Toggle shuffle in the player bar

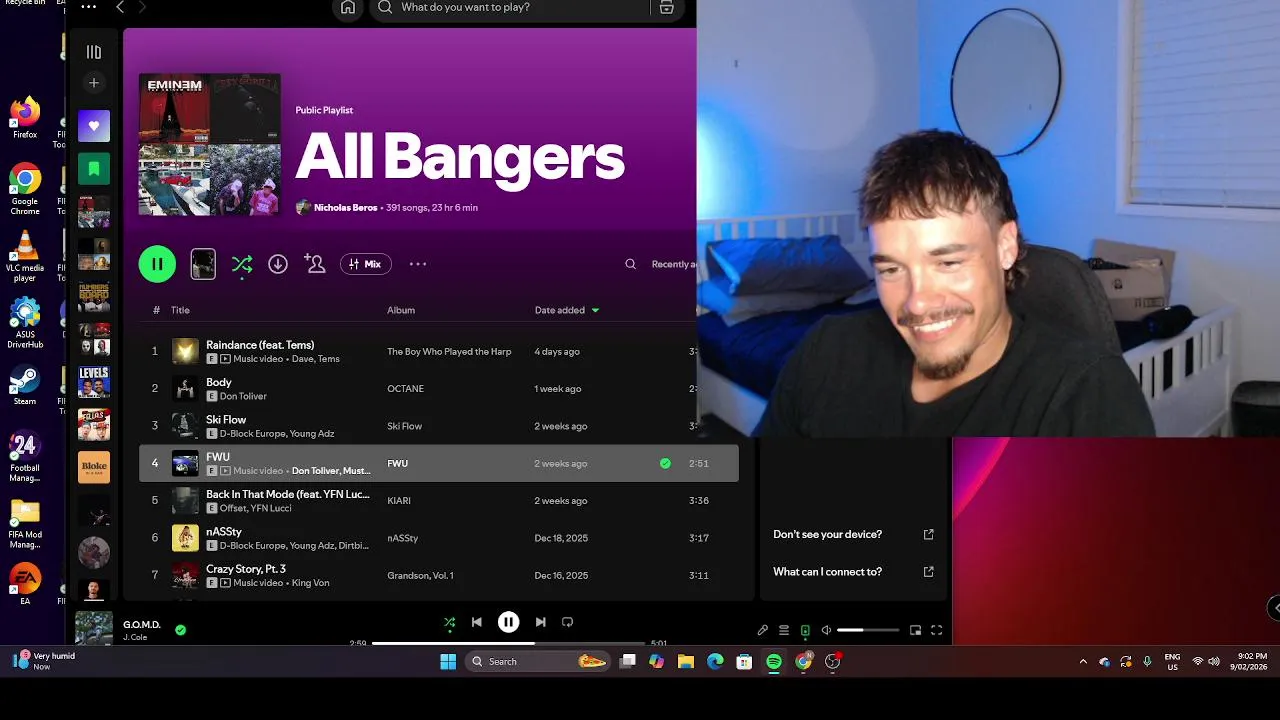(x=450, y=622)
